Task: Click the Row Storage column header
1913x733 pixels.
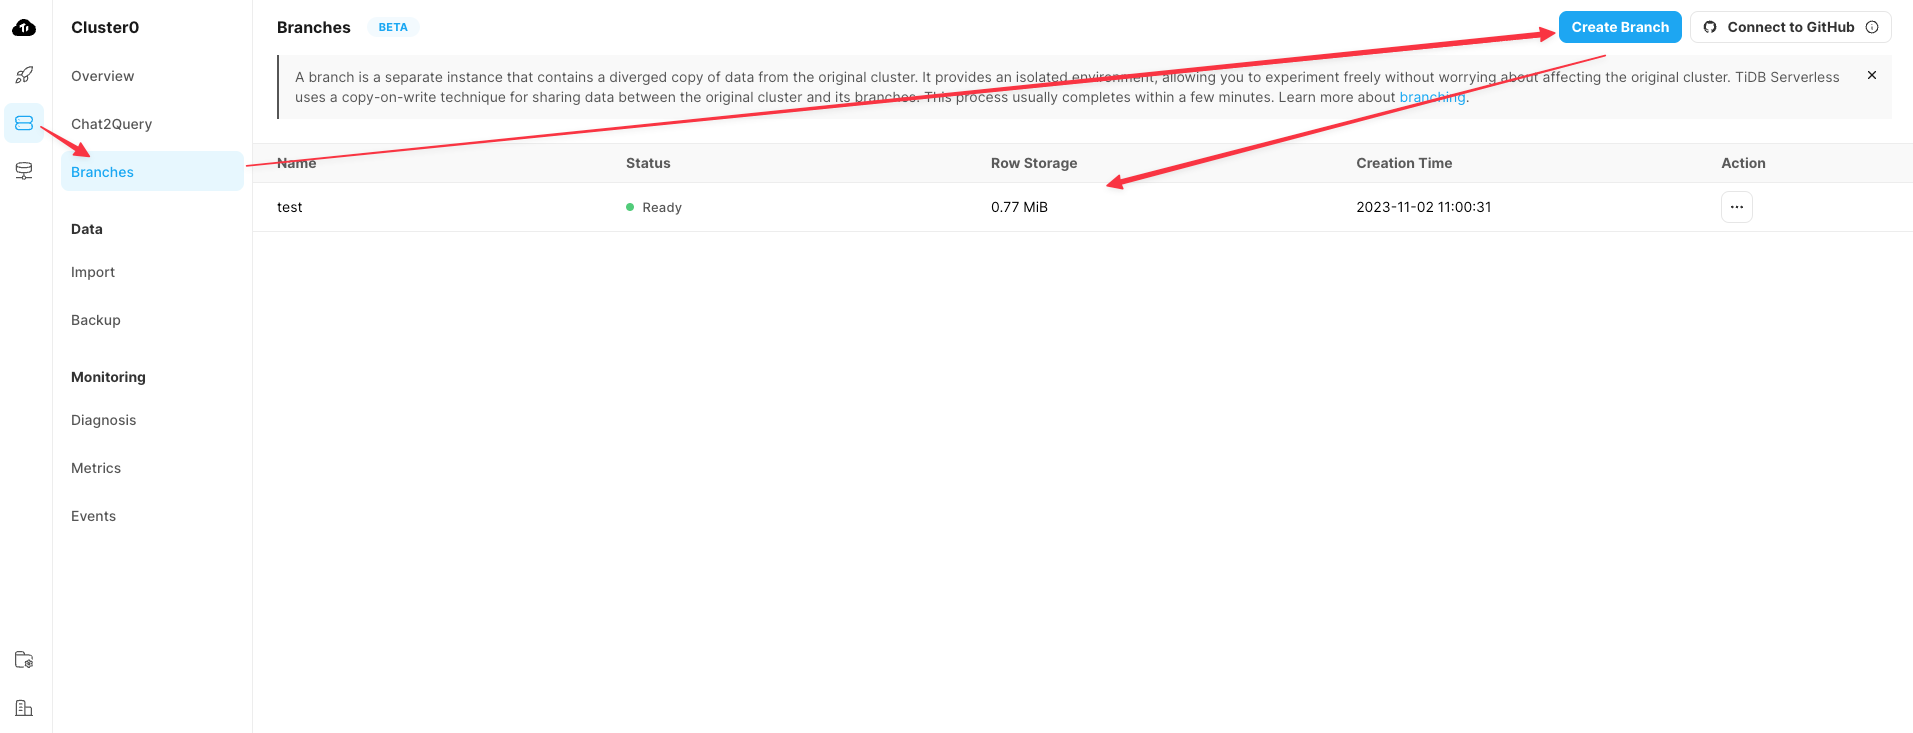Action: coord(1034,163)
